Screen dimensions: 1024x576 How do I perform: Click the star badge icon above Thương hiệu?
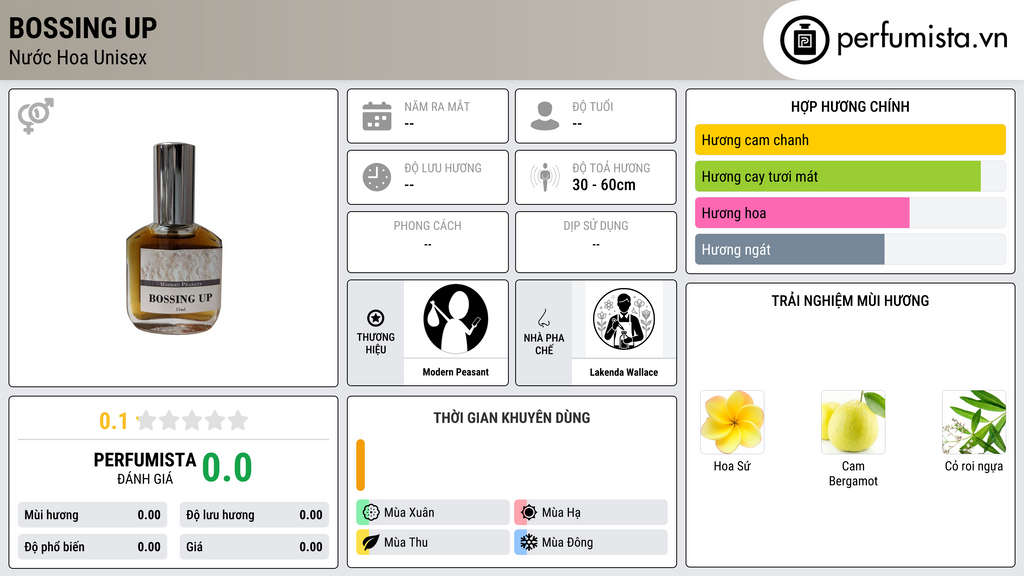tap(376, 318)
